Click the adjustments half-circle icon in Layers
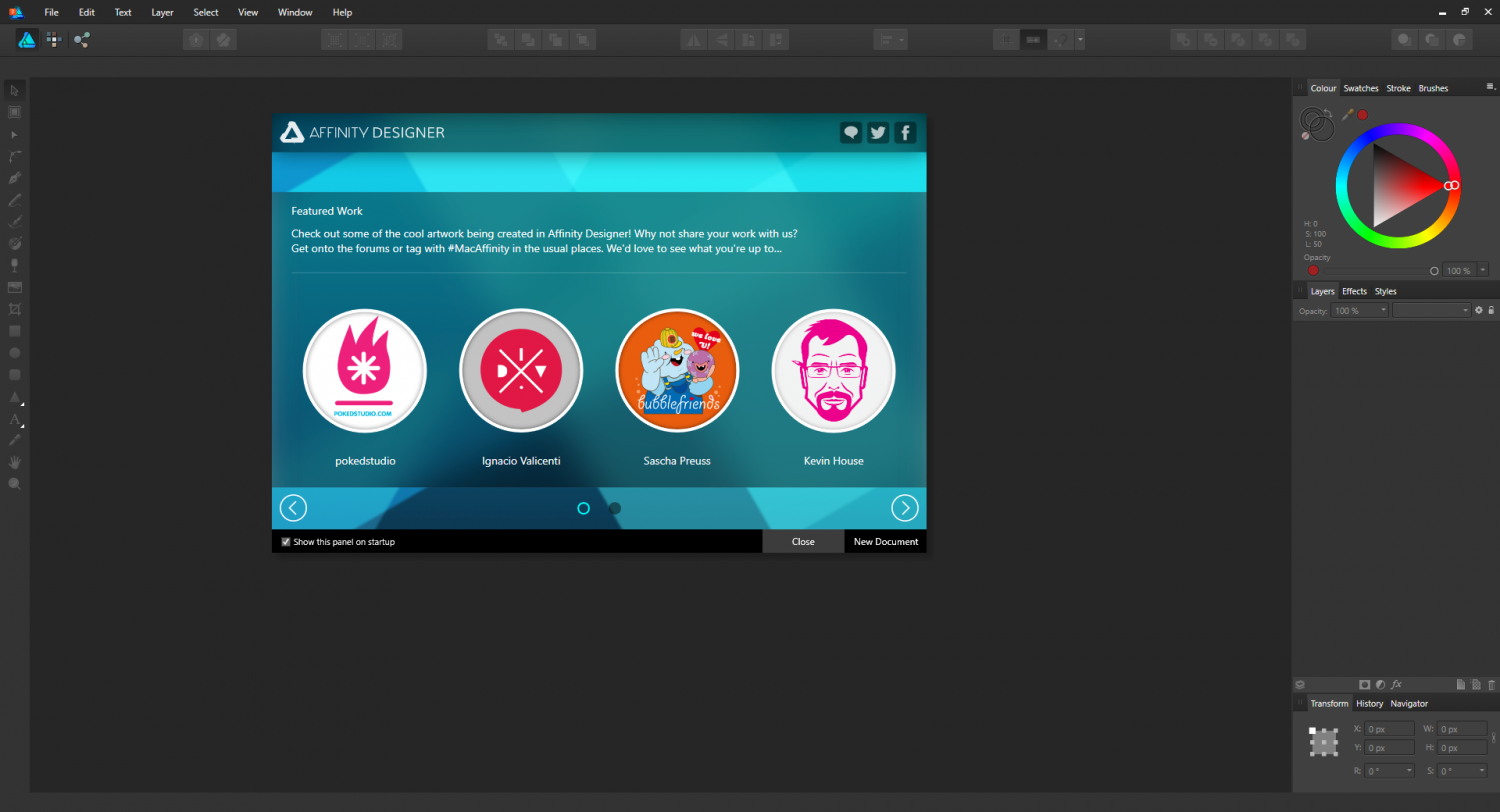This screenshot has width=1500, height=812. coord(1380,685)
